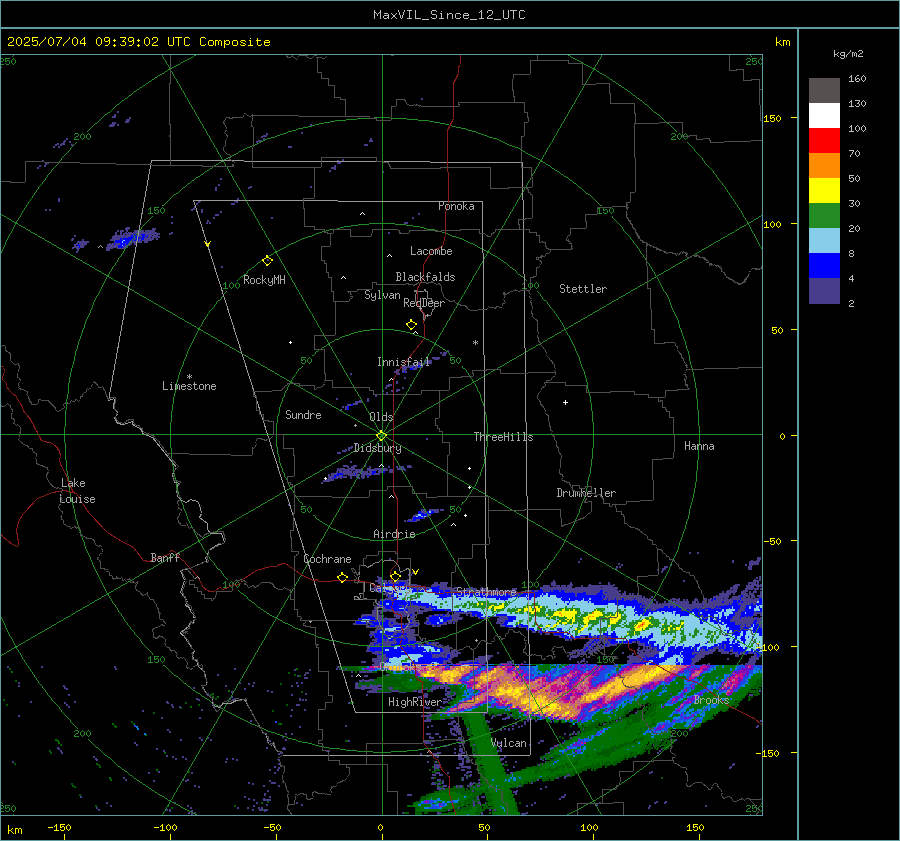This screenshot has height=841, width=900.
Task: Click the Airdrie city label
Action: coord(394,534)
